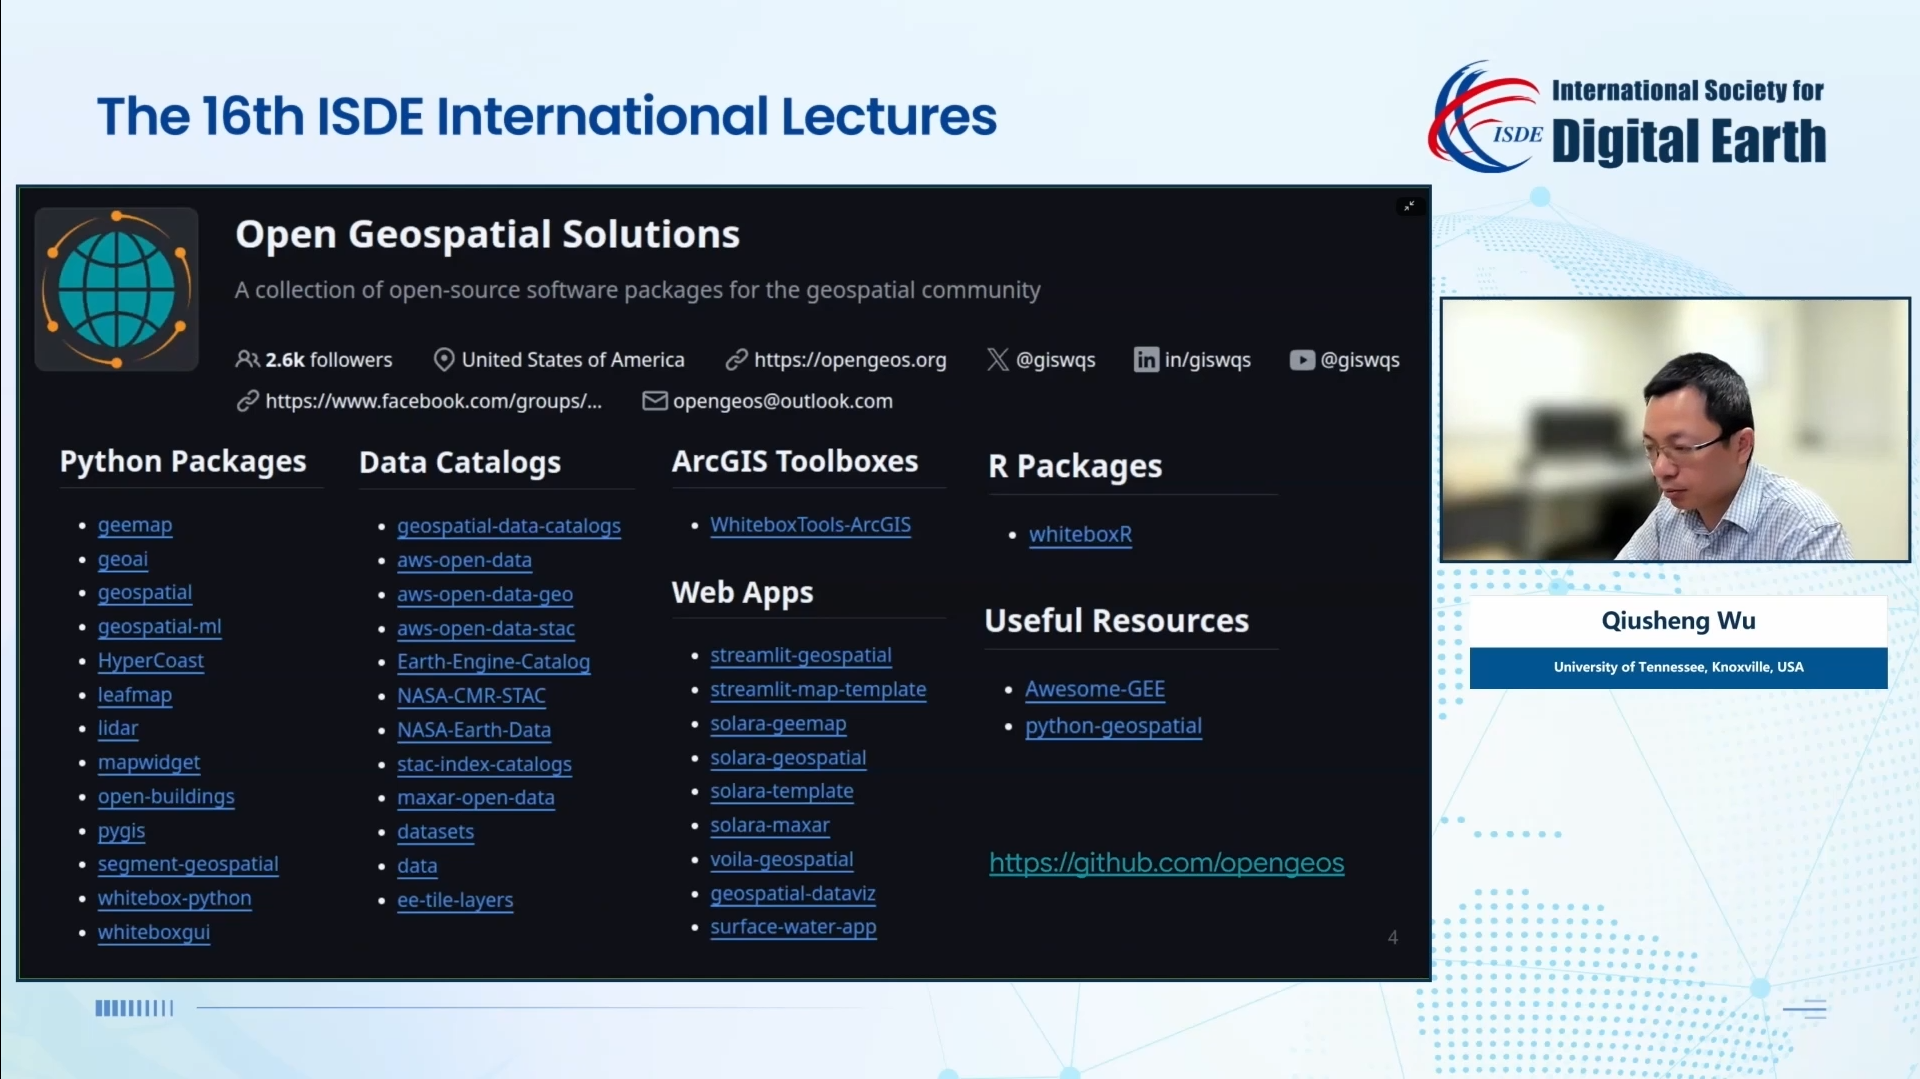Open the geemap package link
The height and width of the screenshot is (1079, 1920).
[x=135, y=525]
